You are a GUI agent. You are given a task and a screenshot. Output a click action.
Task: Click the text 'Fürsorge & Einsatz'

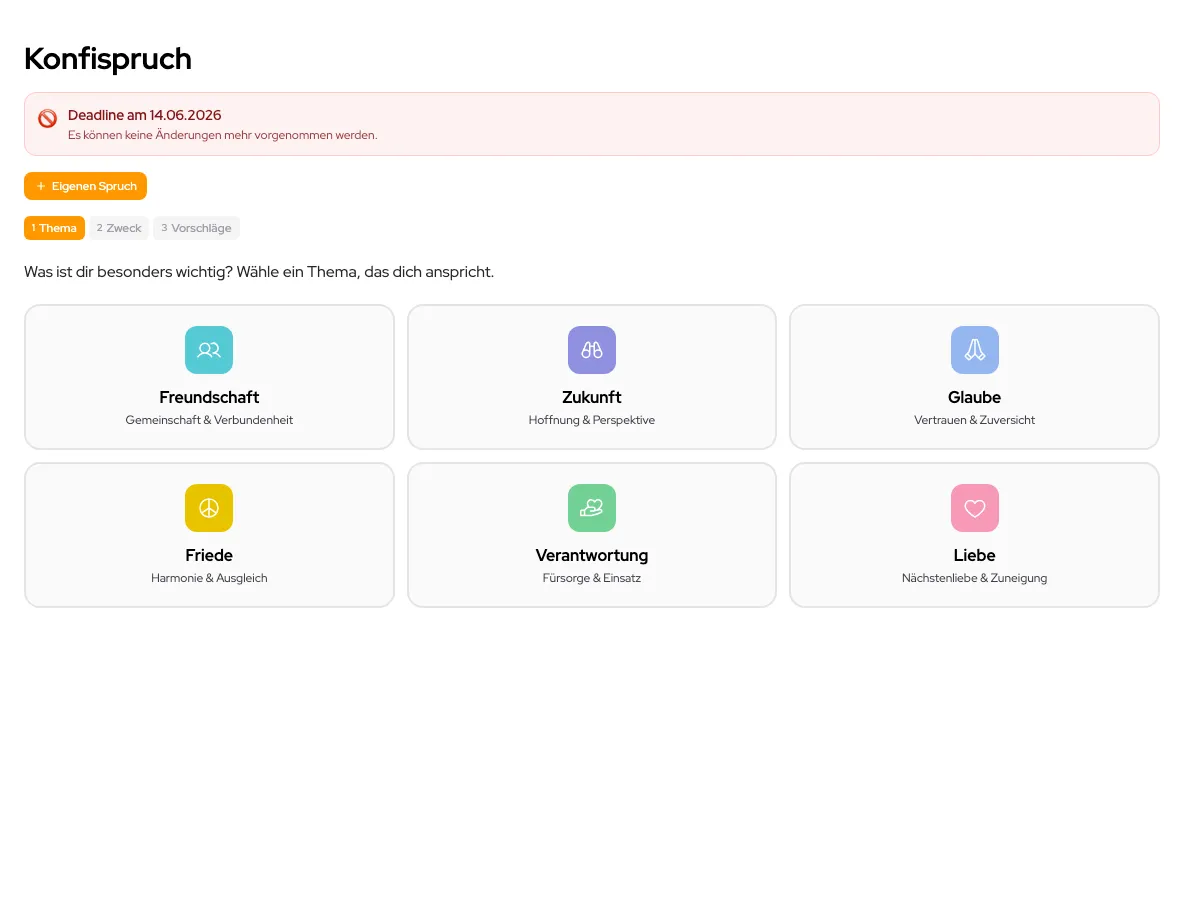click(x=592, y=578)
